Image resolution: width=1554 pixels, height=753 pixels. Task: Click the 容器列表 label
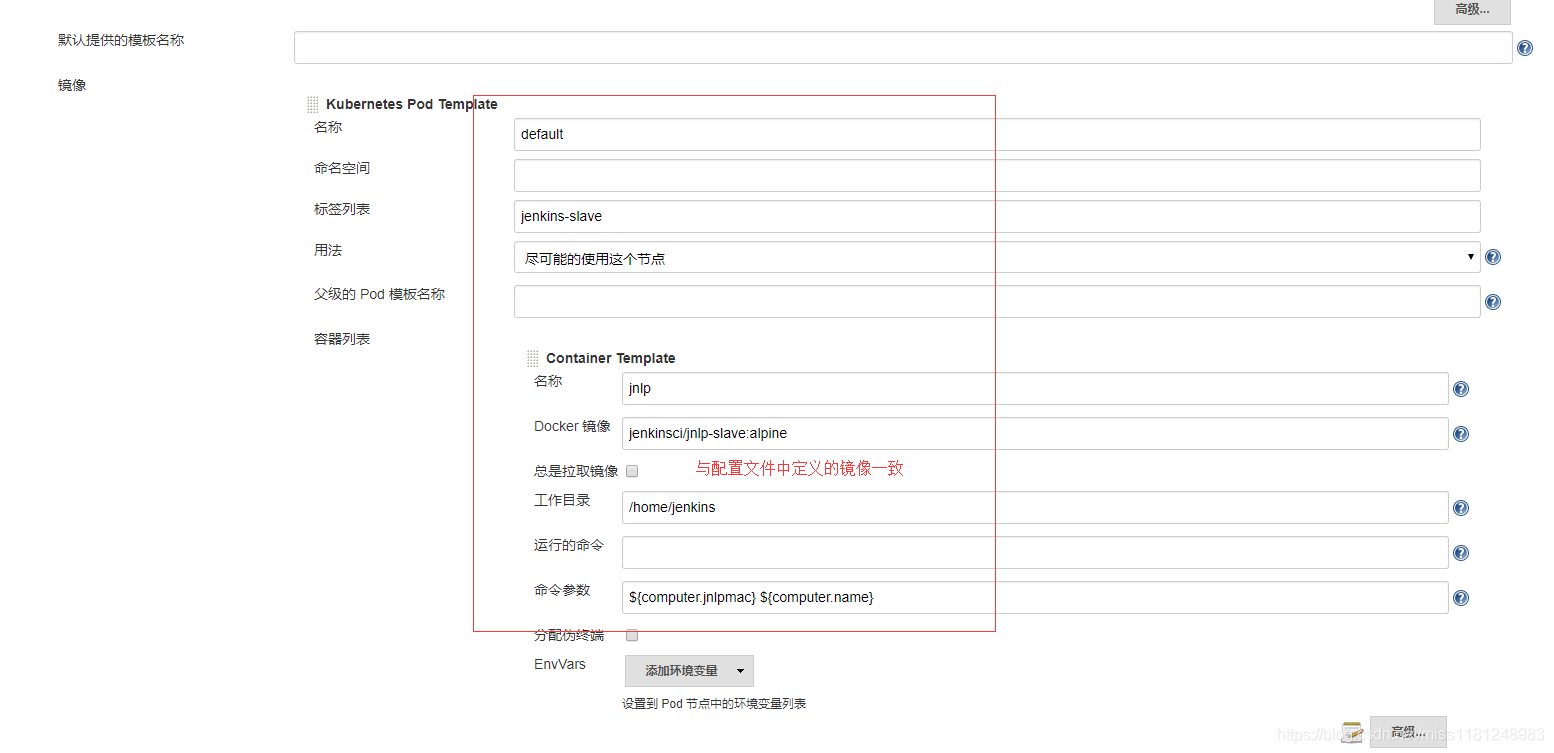point(342,339)
